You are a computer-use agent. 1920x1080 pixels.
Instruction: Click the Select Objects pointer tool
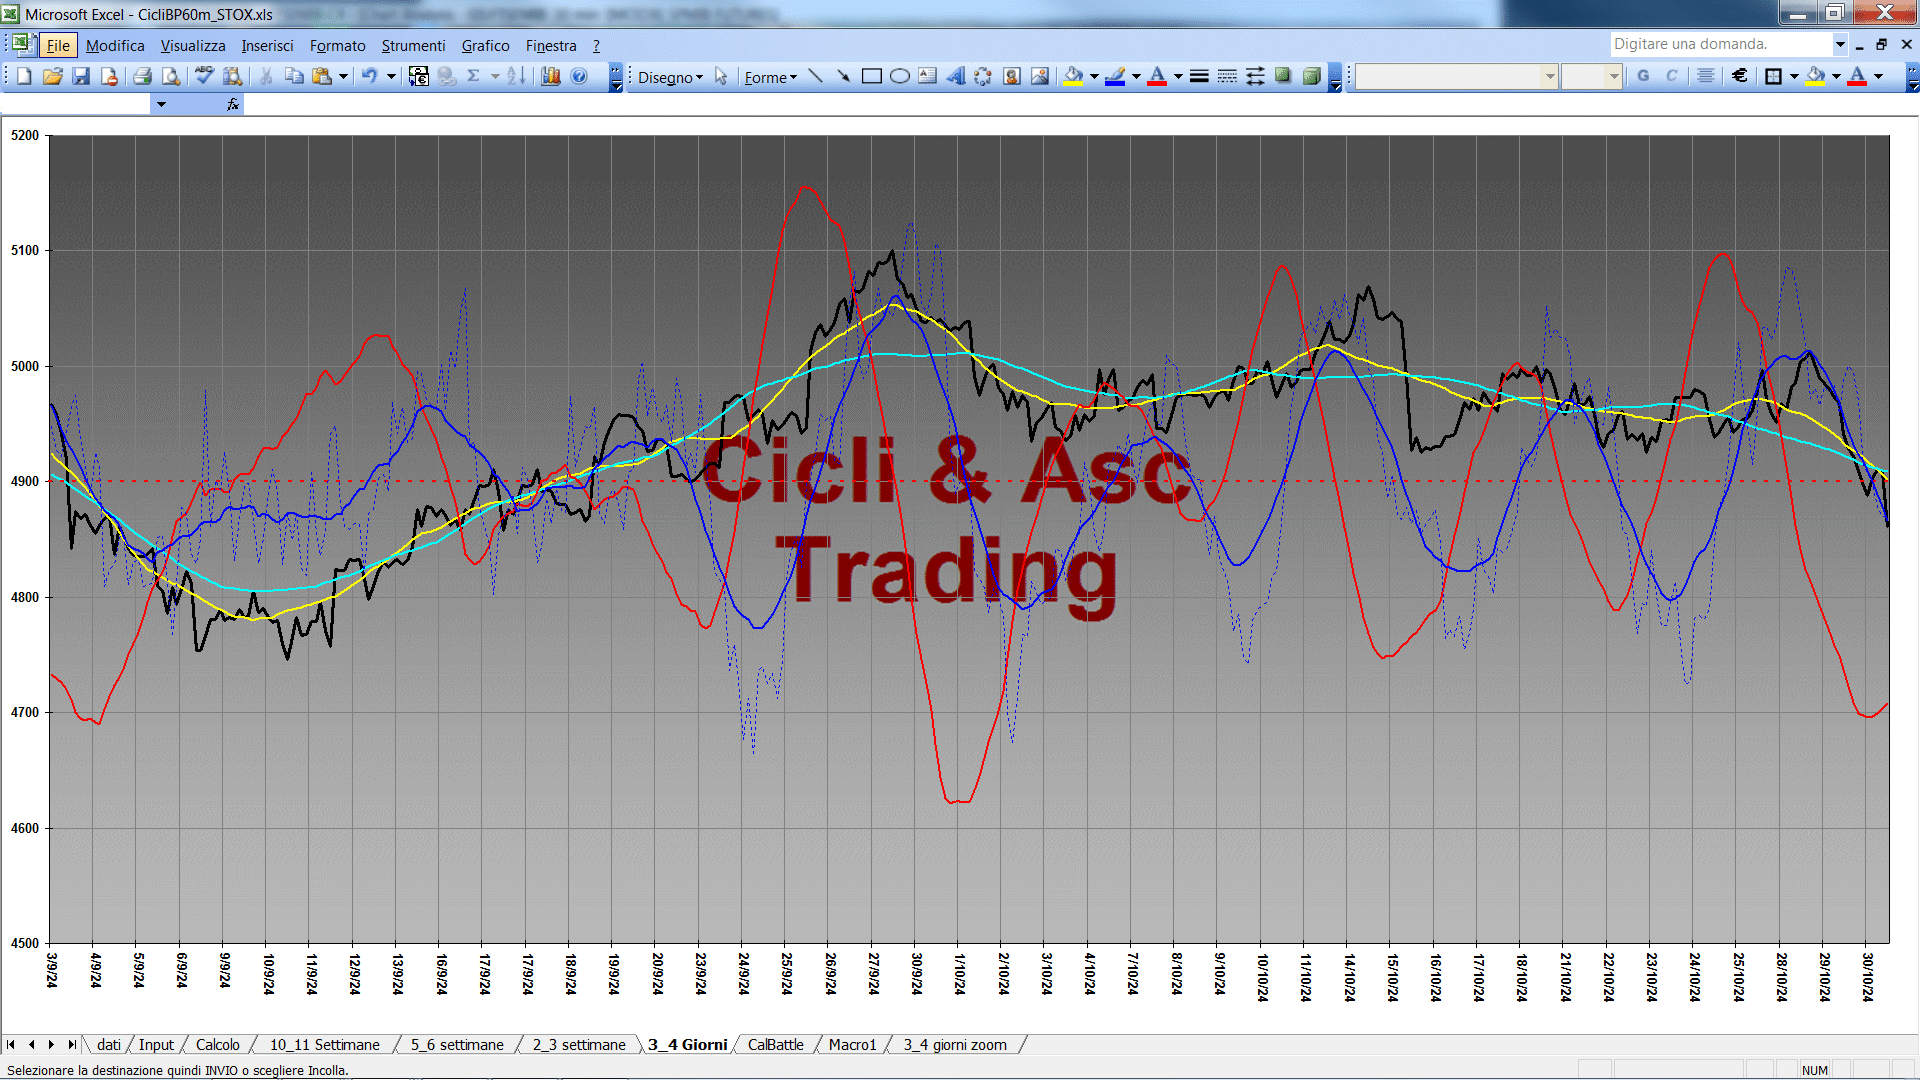click(721, 76)
